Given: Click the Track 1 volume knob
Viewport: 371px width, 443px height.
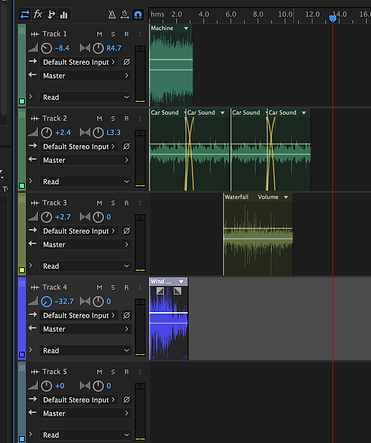Looking at the screenshot, I should [x=46, y=48].
